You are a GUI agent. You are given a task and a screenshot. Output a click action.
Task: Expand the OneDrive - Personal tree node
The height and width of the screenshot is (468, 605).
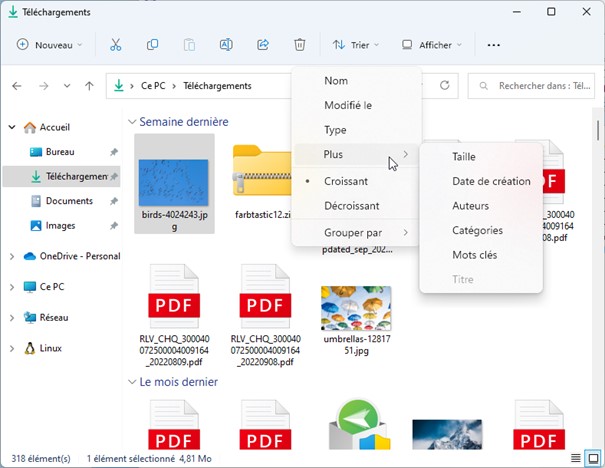tap(12, 256)
